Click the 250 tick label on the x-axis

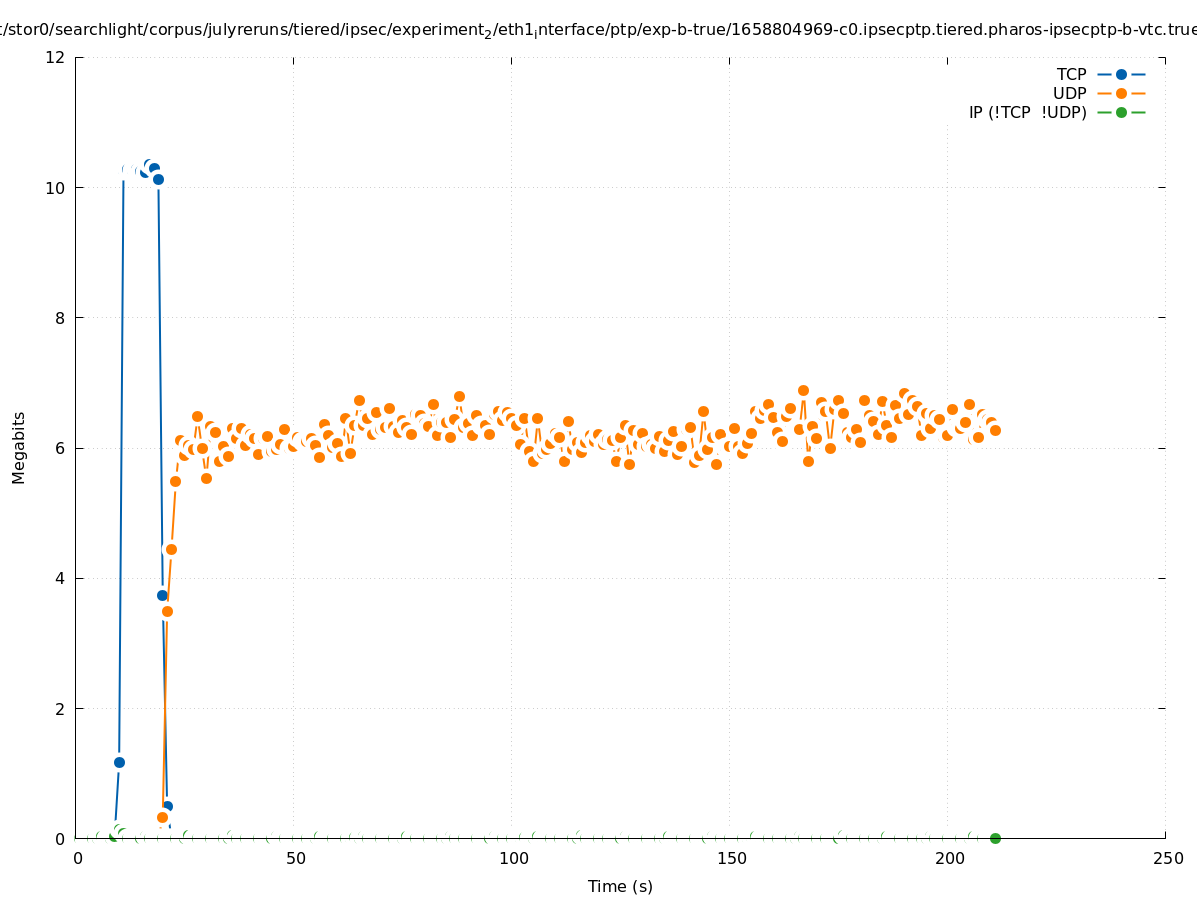[1167, 858]
